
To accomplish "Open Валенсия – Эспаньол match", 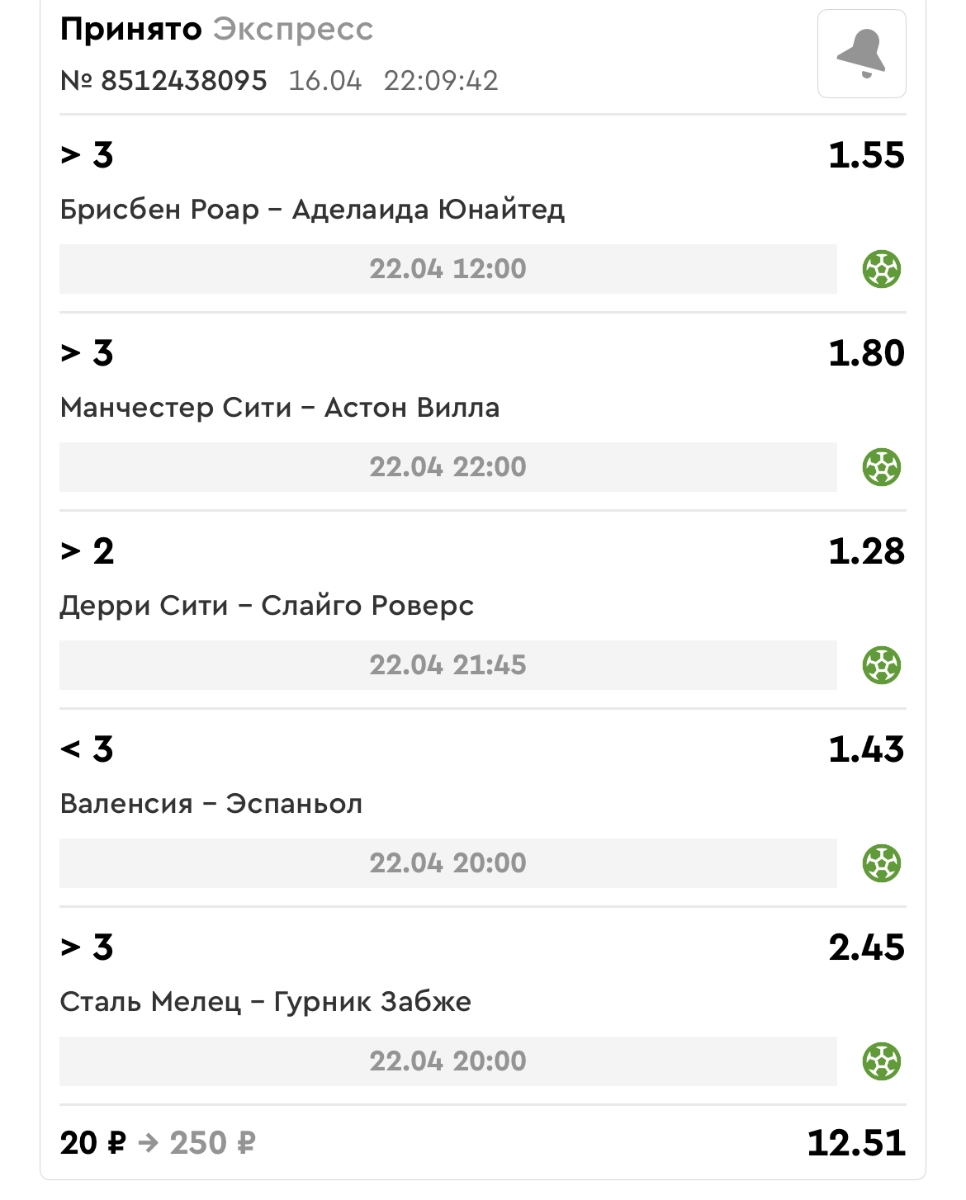I will coord(211,804).
